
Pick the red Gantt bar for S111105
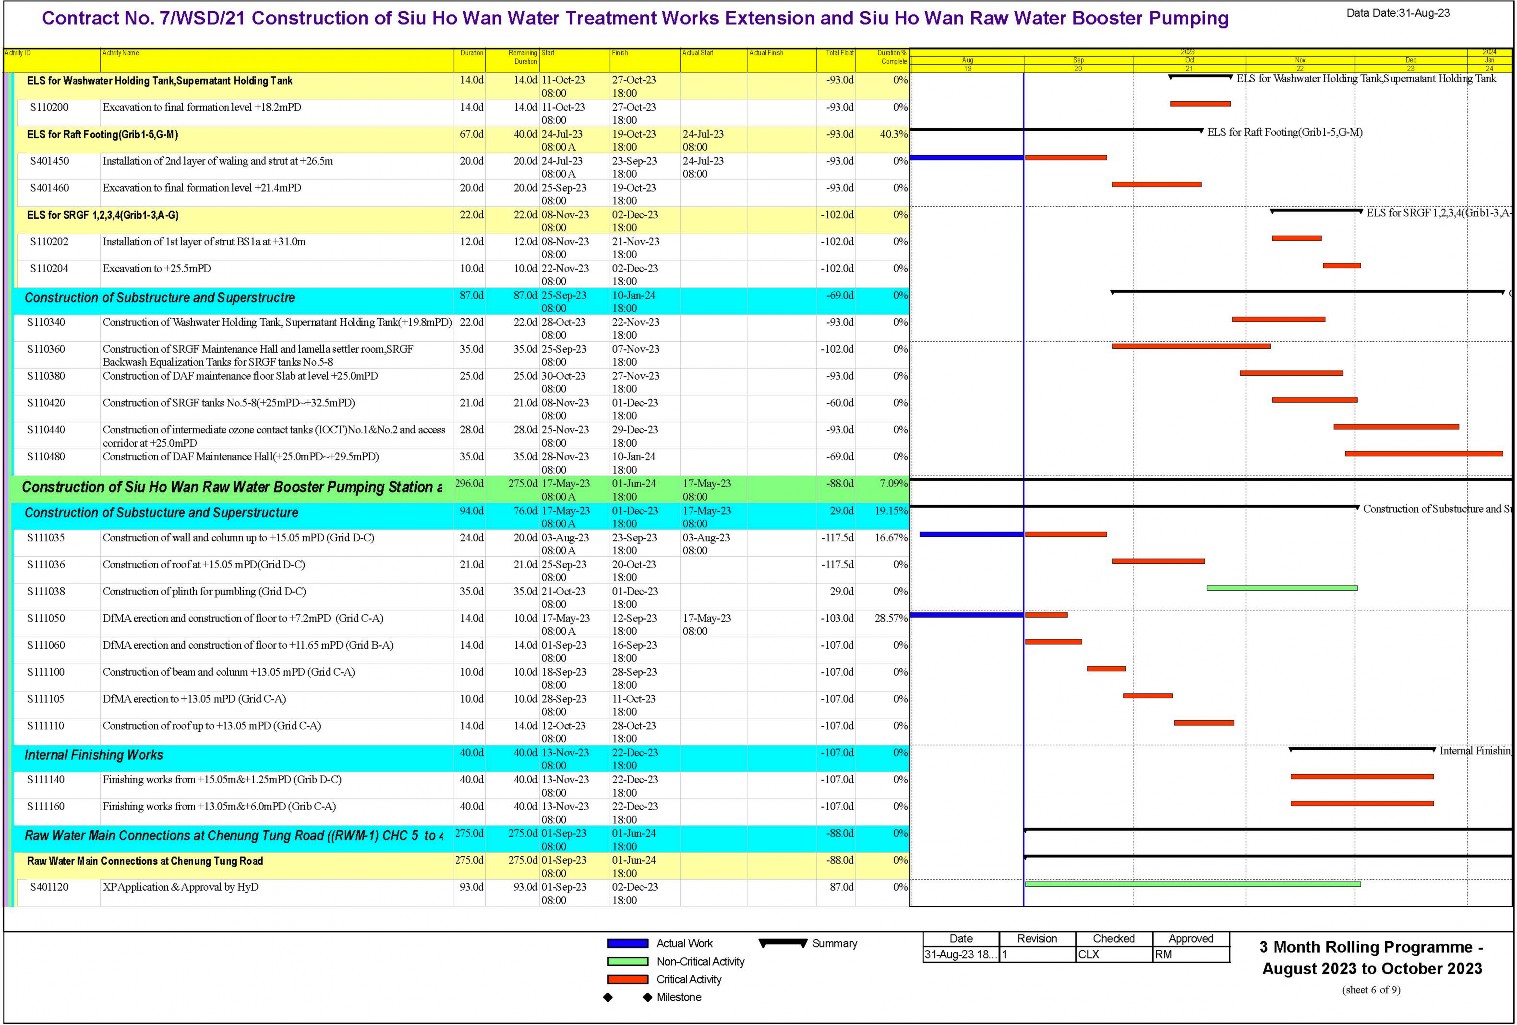[1148, 695]
